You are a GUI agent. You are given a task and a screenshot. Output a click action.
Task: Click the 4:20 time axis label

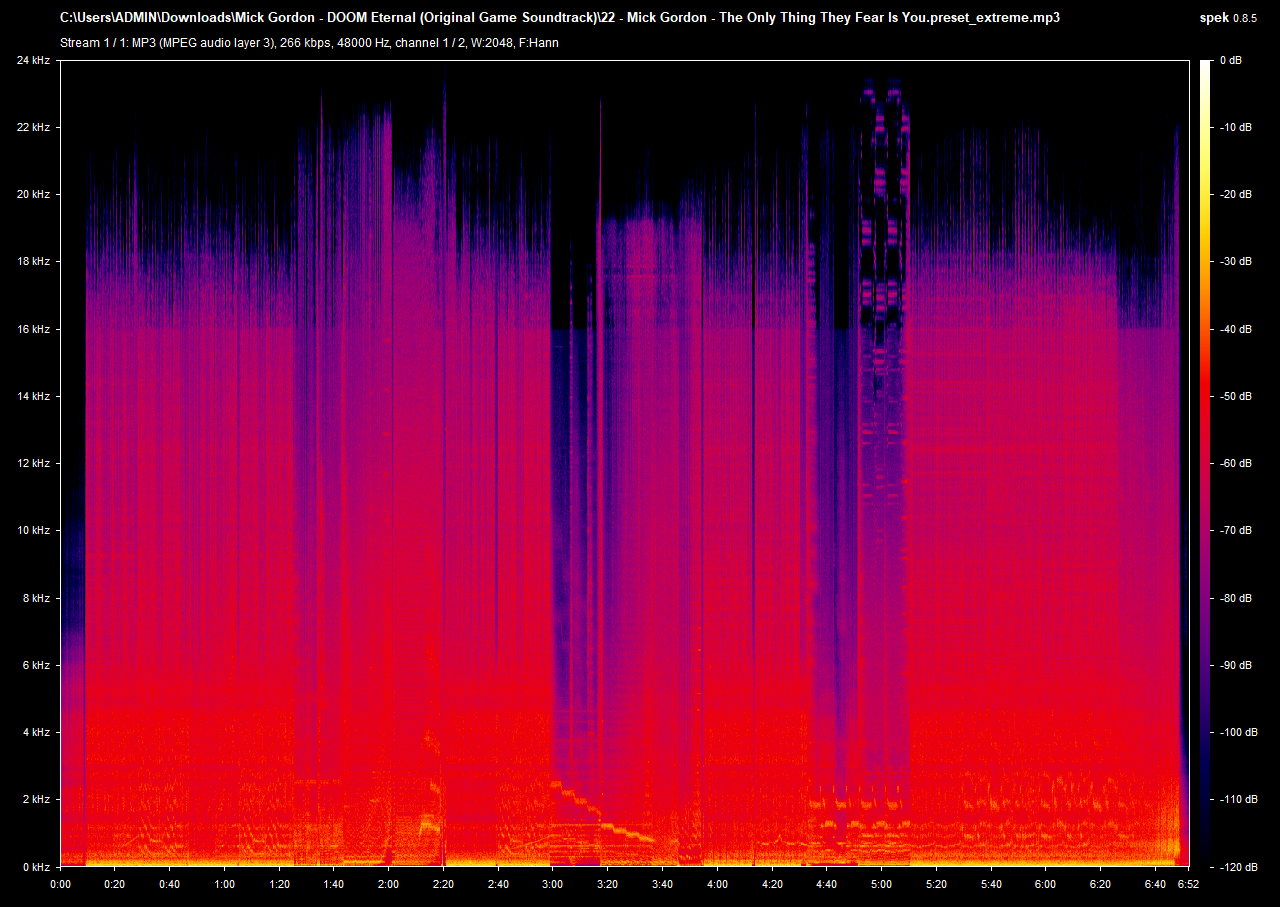tap(772, 885)
